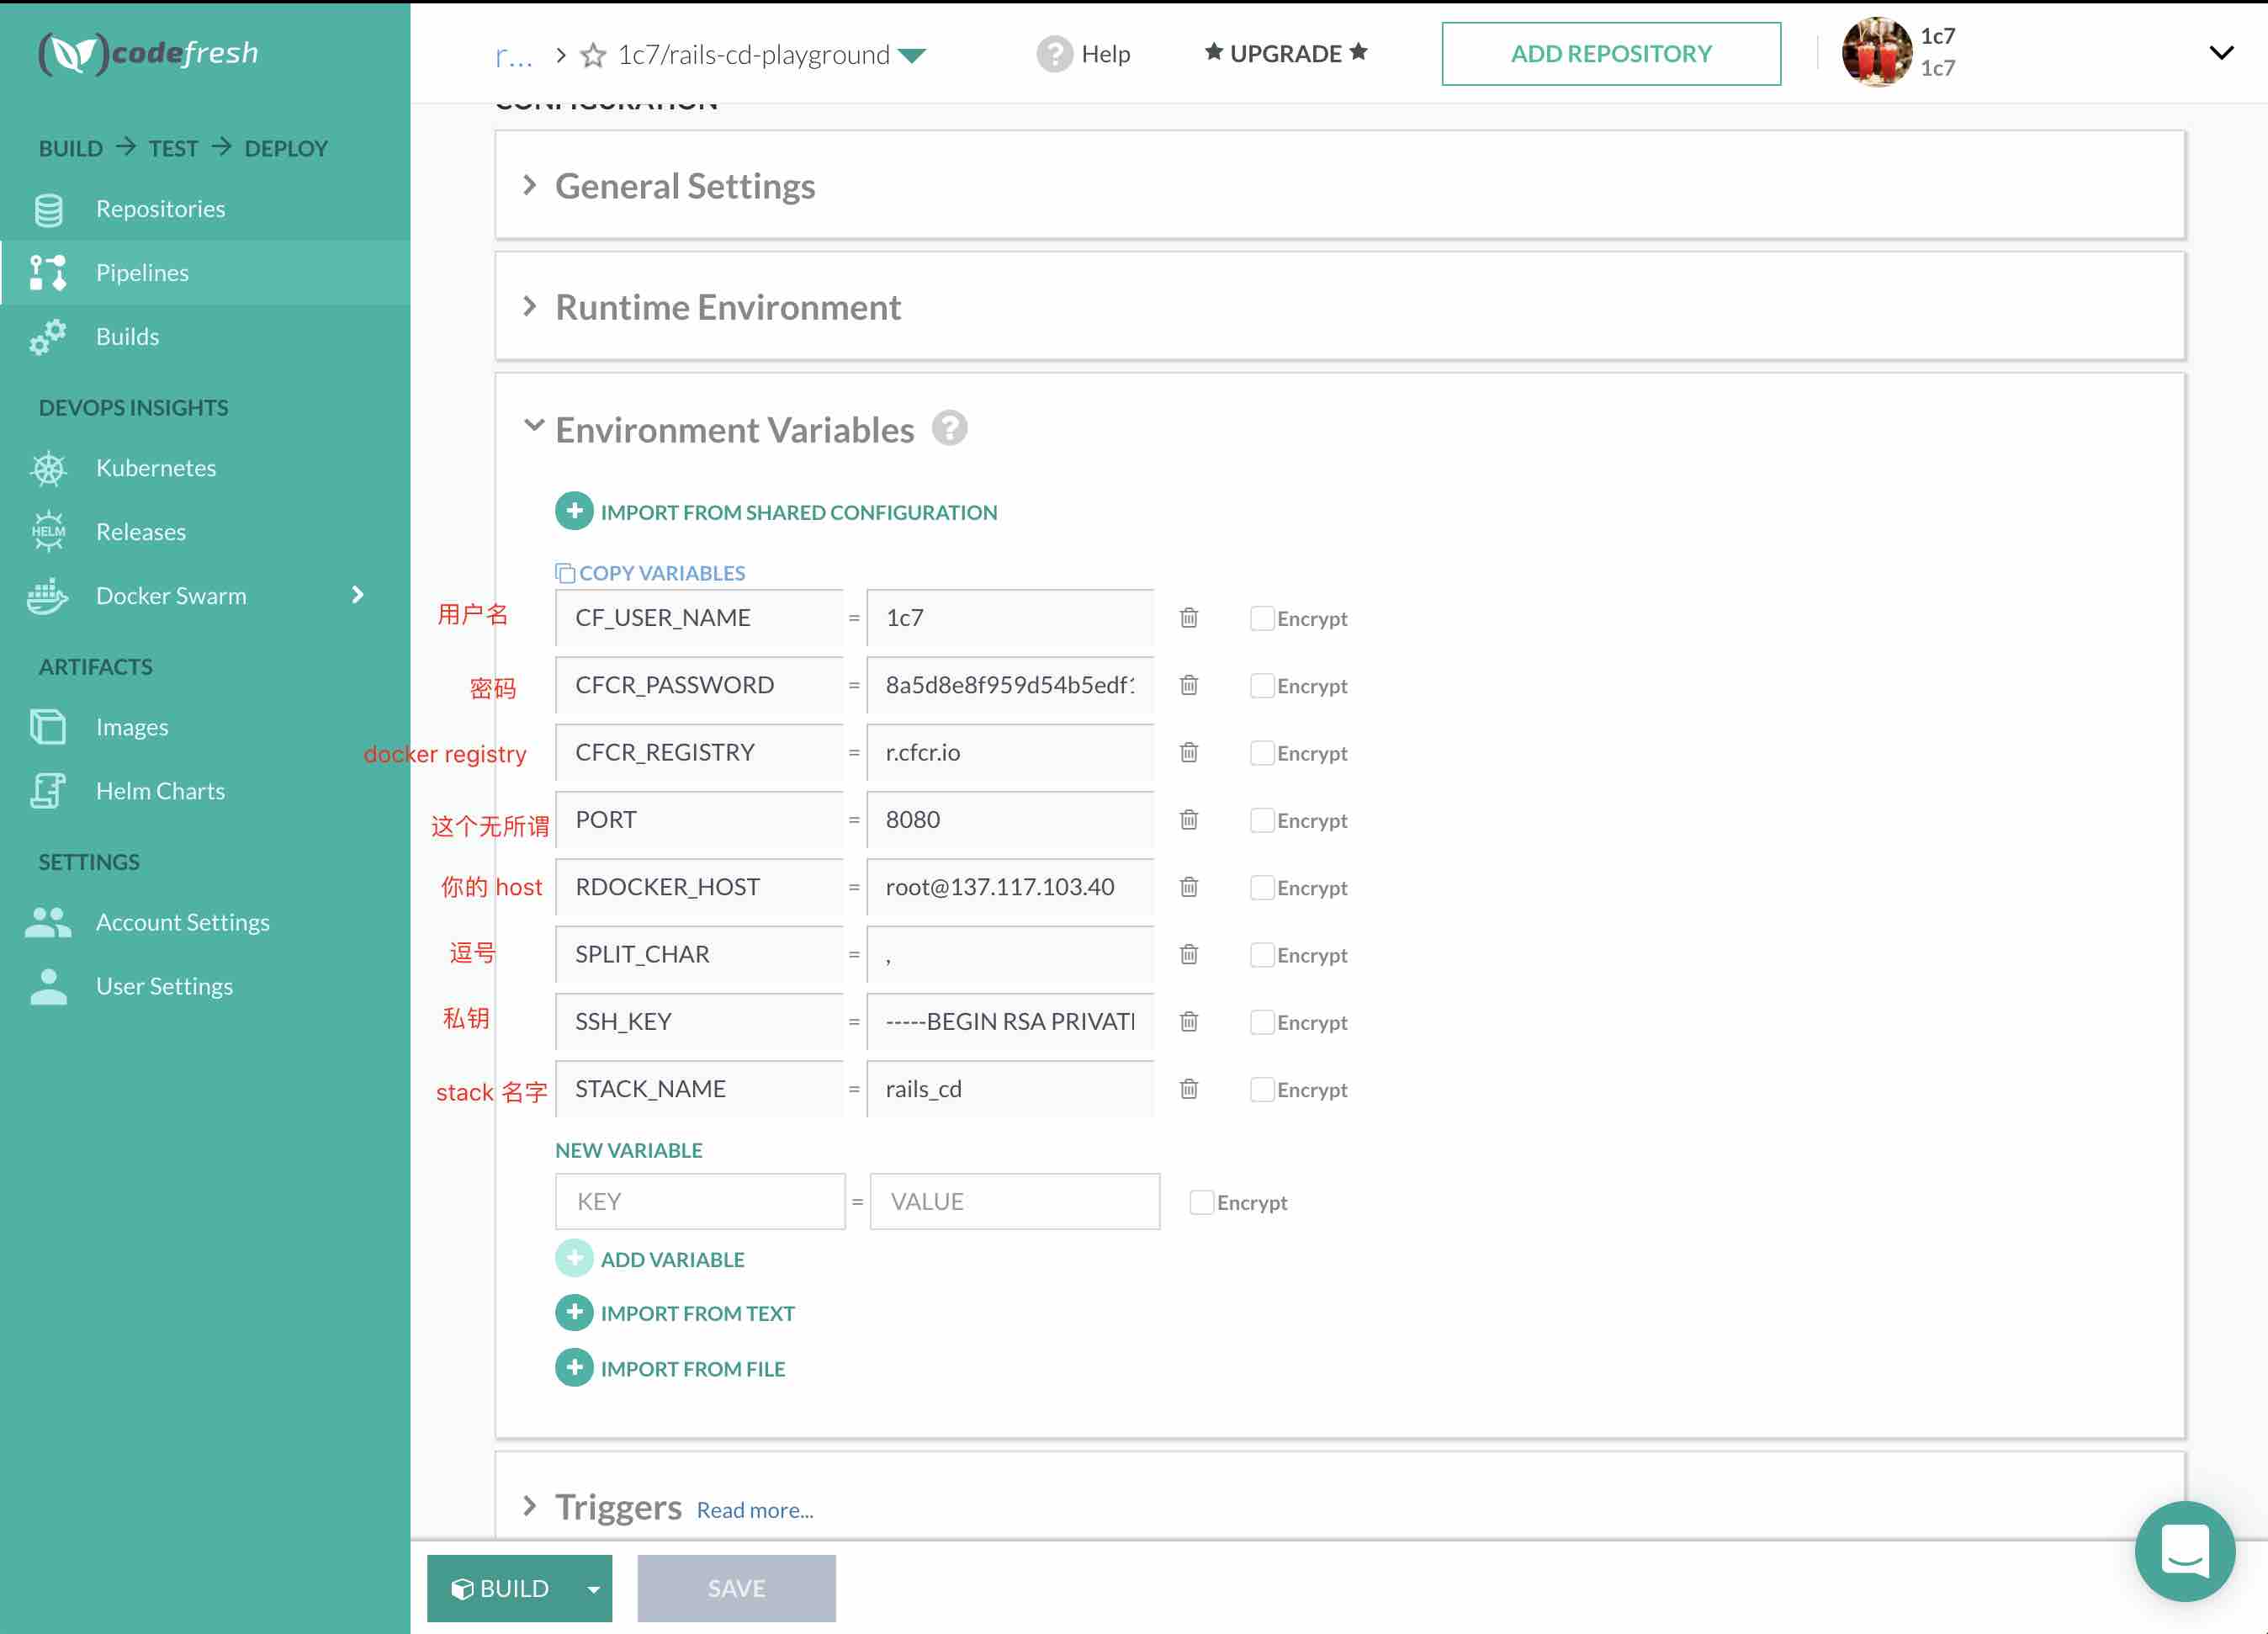Click the Add Repository button
Viewport: 2268px width, 1634px height.
point(1610,54)
